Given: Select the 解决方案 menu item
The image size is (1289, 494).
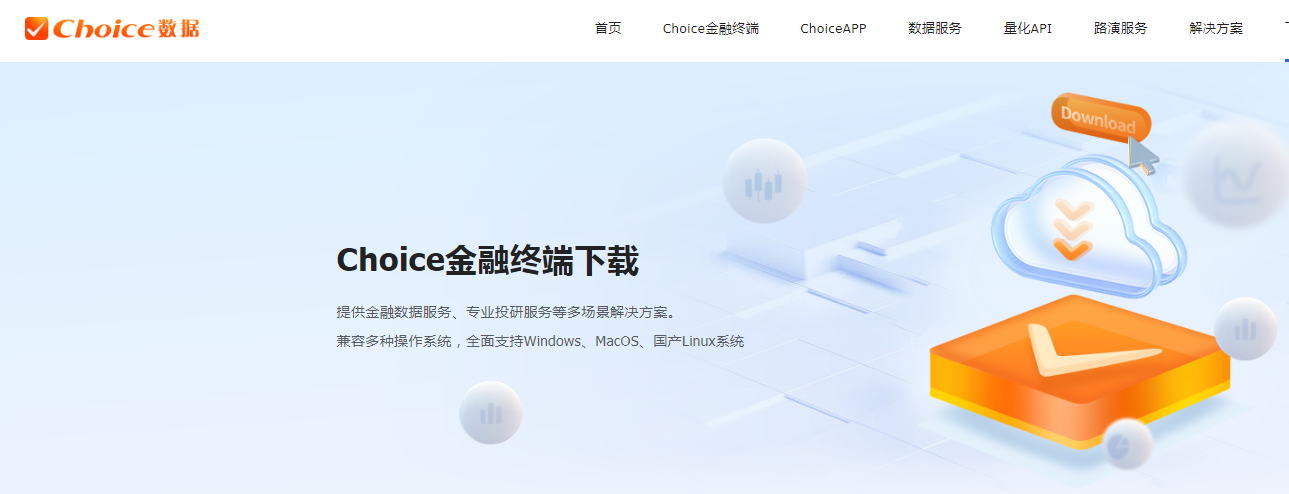Looking at the screenshot, I should pos(1216,28).
